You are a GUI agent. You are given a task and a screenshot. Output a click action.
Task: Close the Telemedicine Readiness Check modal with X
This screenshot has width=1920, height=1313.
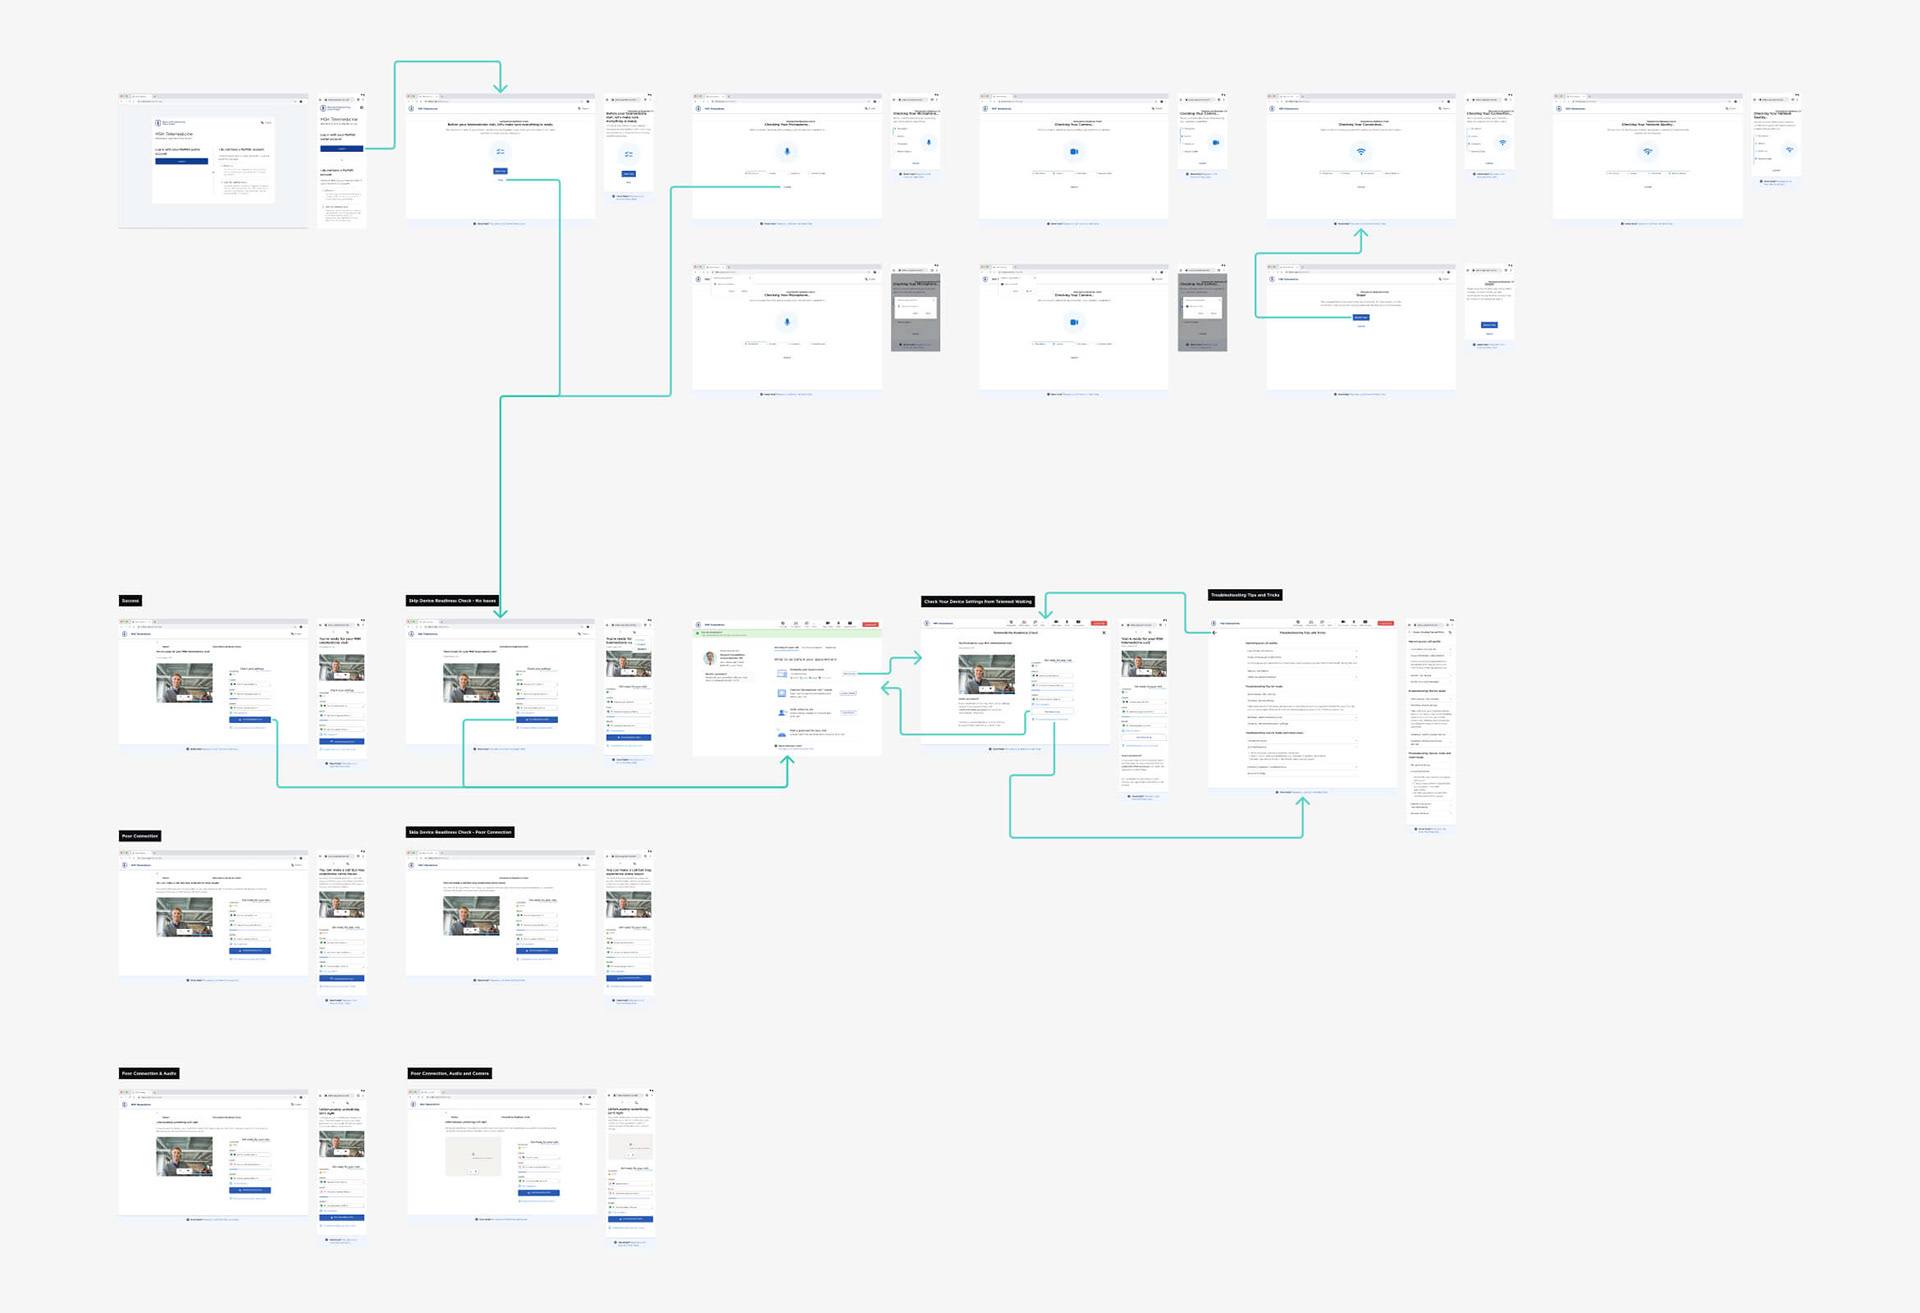point(1104,632)
